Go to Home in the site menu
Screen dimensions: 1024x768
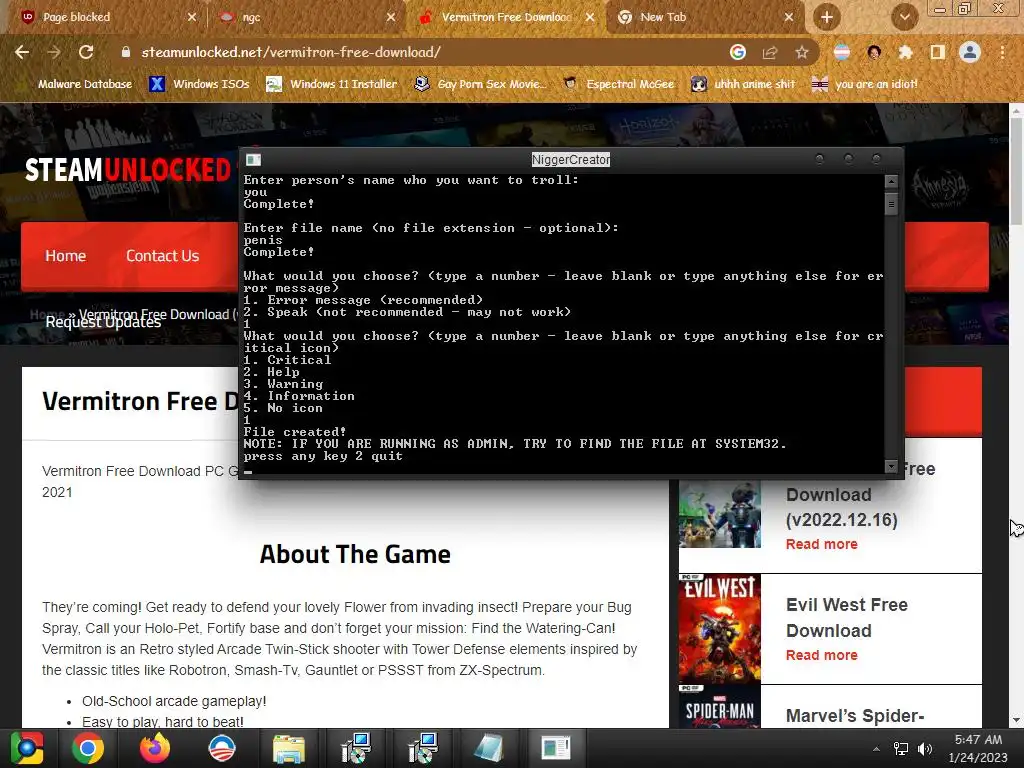coord(65,256)
